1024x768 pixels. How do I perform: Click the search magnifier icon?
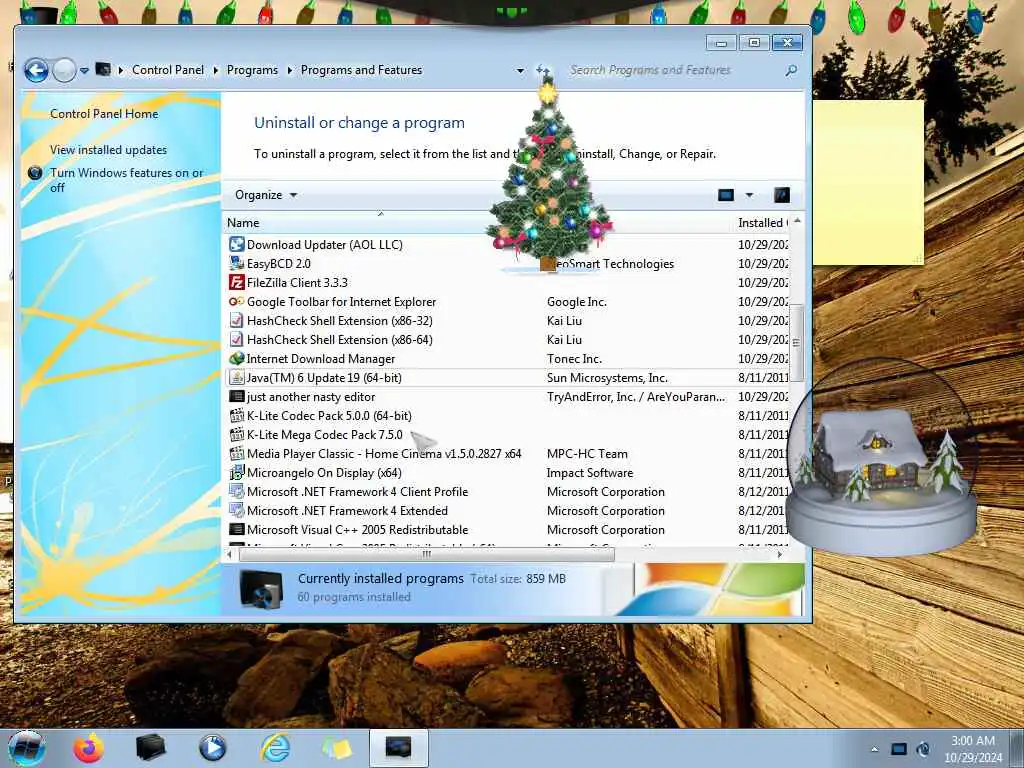pyautogui.click(x=791, y=70)
